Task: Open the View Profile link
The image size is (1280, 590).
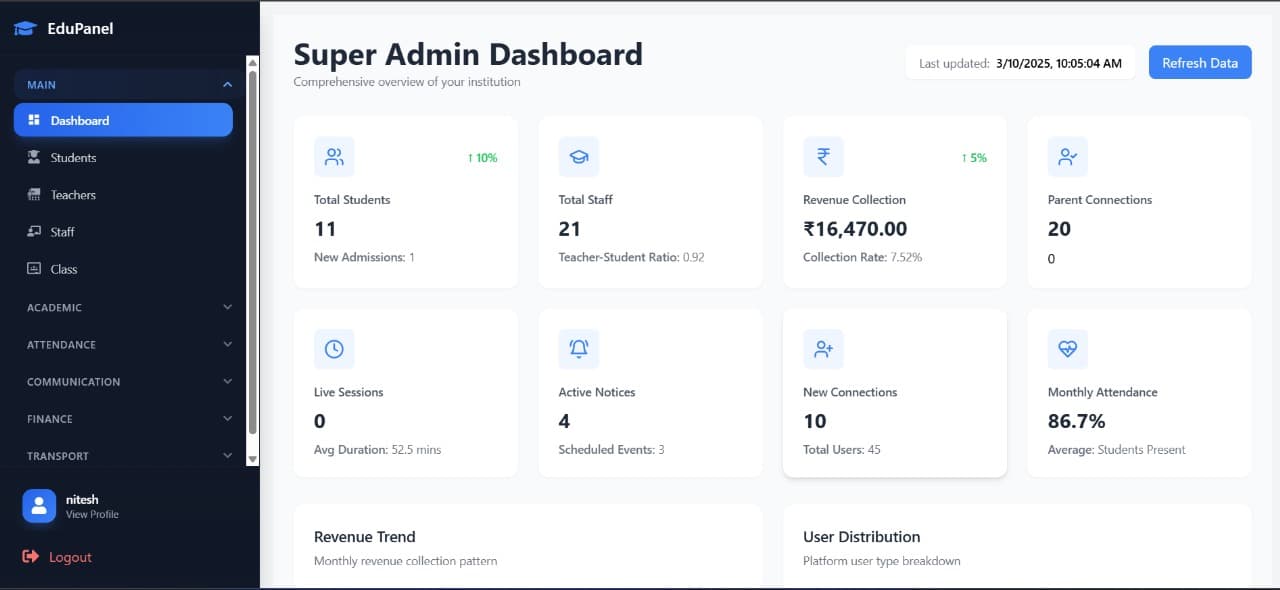Action: click(x=92, y=514)
